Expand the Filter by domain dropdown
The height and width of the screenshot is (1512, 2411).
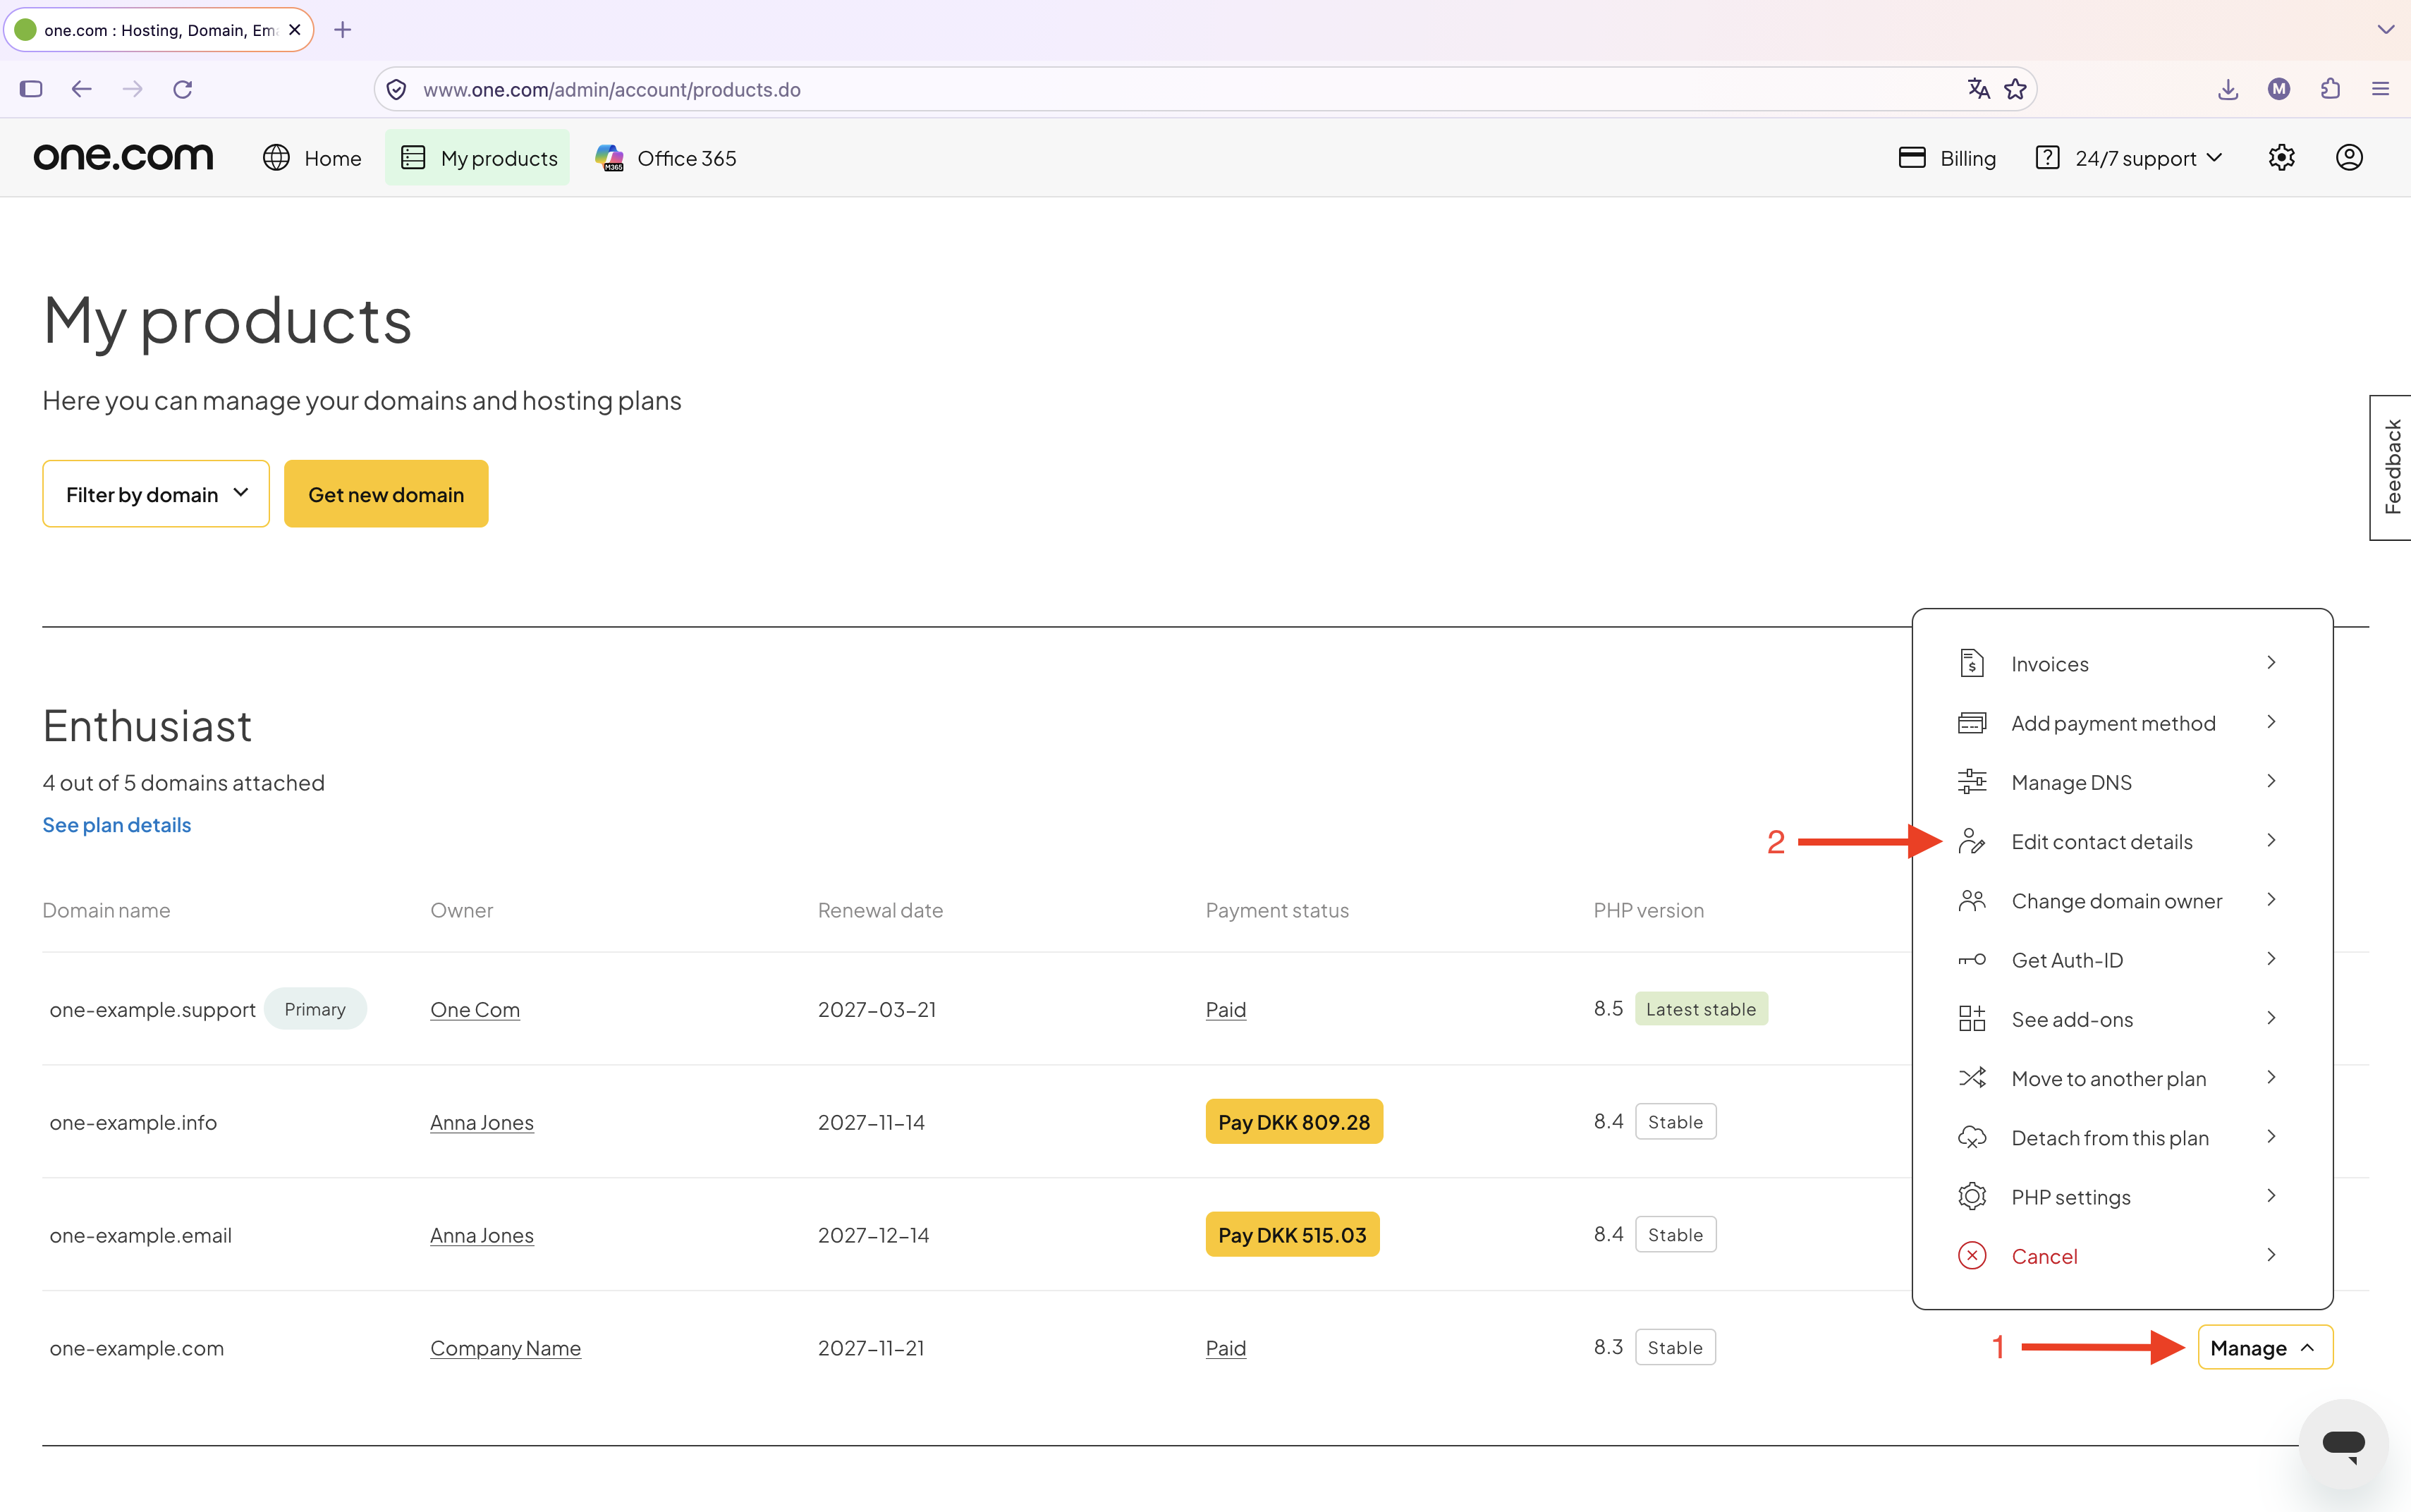click(x=156, y=494)
